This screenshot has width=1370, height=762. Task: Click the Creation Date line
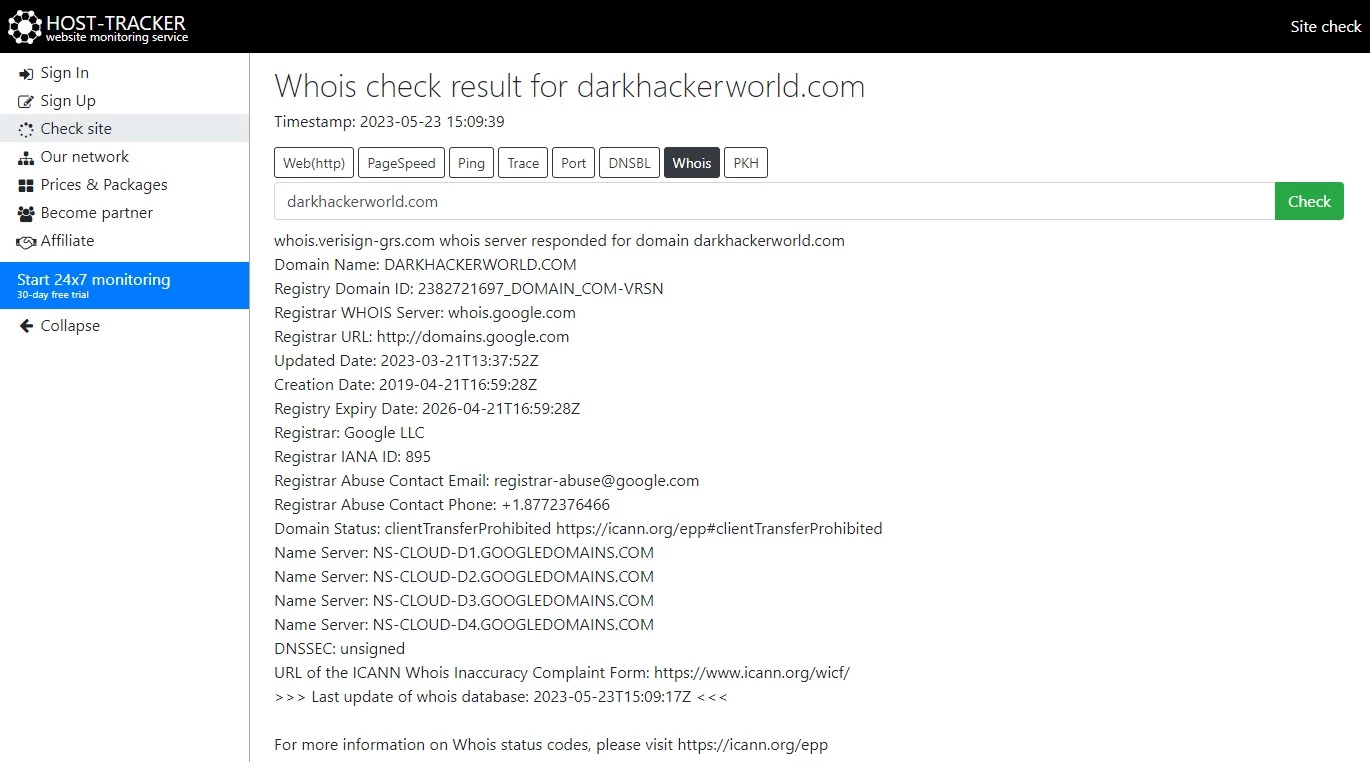coord(406,385)
